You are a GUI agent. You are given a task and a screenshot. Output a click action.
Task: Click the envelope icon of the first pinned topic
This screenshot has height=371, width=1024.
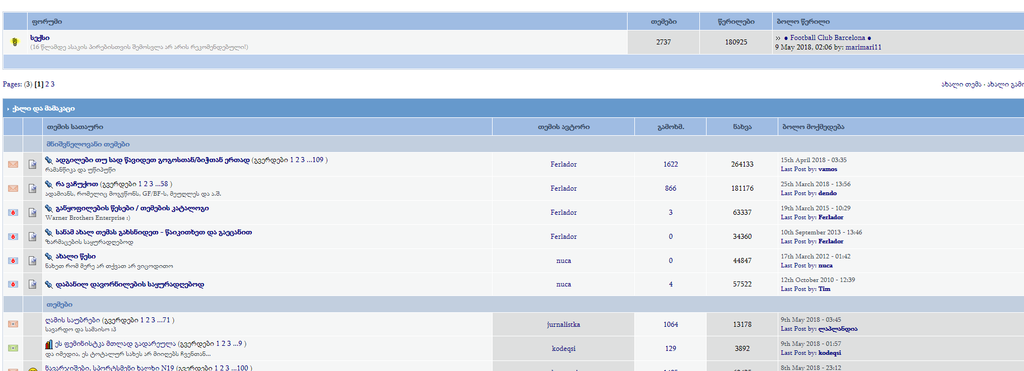[13, 164]
